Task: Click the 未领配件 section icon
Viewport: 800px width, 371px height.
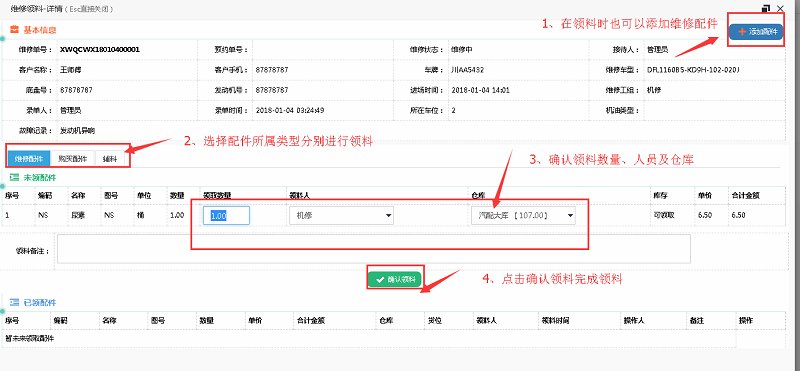Action: [x=14, y=178]
